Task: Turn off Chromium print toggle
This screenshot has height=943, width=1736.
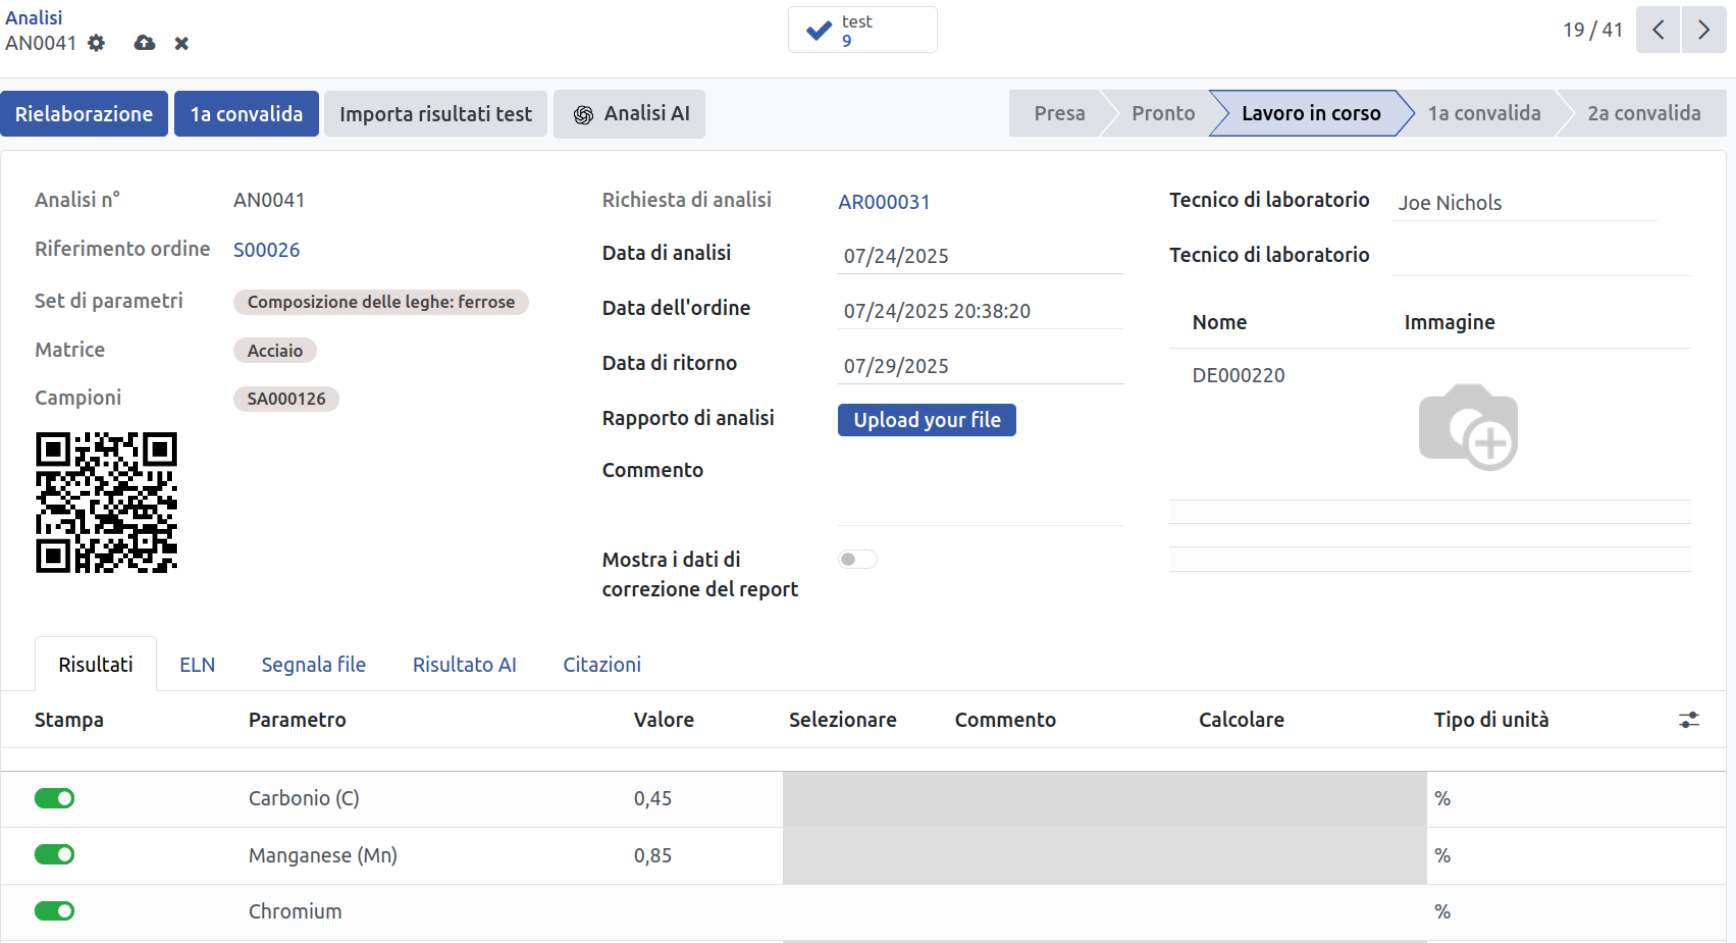Action: [55, 911]
